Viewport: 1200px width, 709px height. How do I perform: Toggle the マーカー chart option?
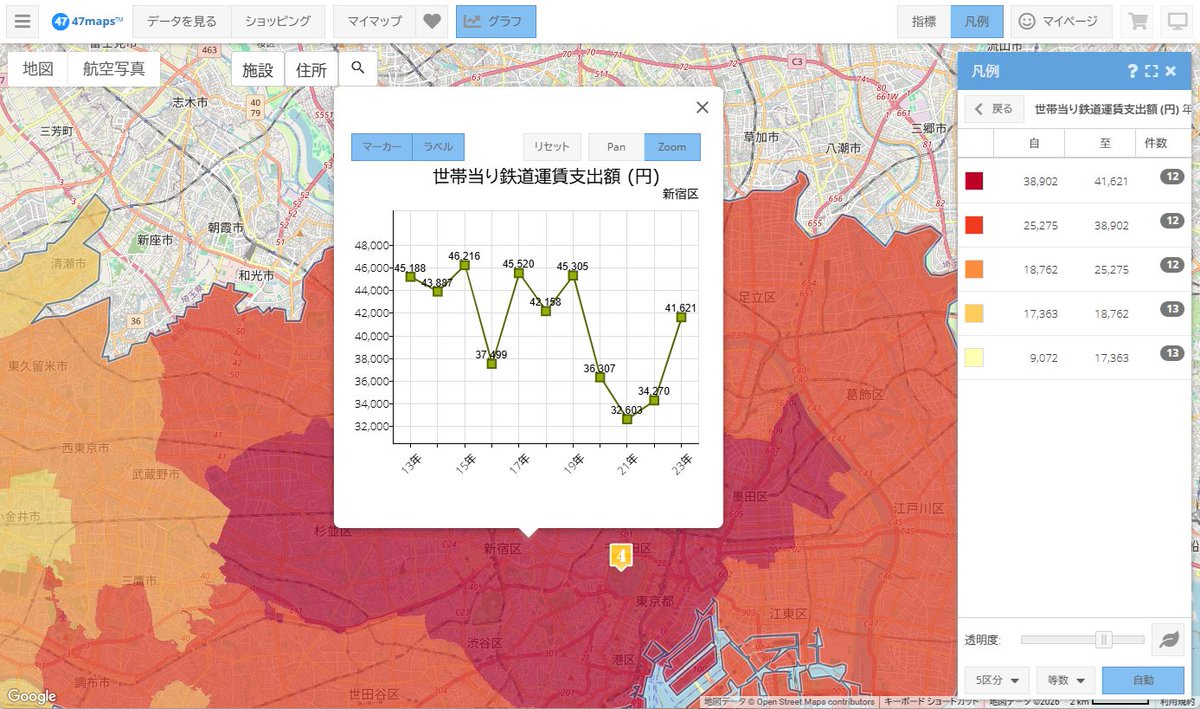pyautogui.click(x=381, y=147)
